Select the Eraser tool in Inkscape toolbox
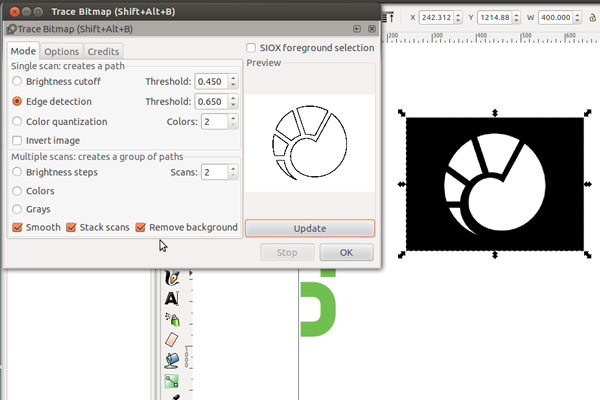This screenshot has height=400, width=600. (172, 340)
